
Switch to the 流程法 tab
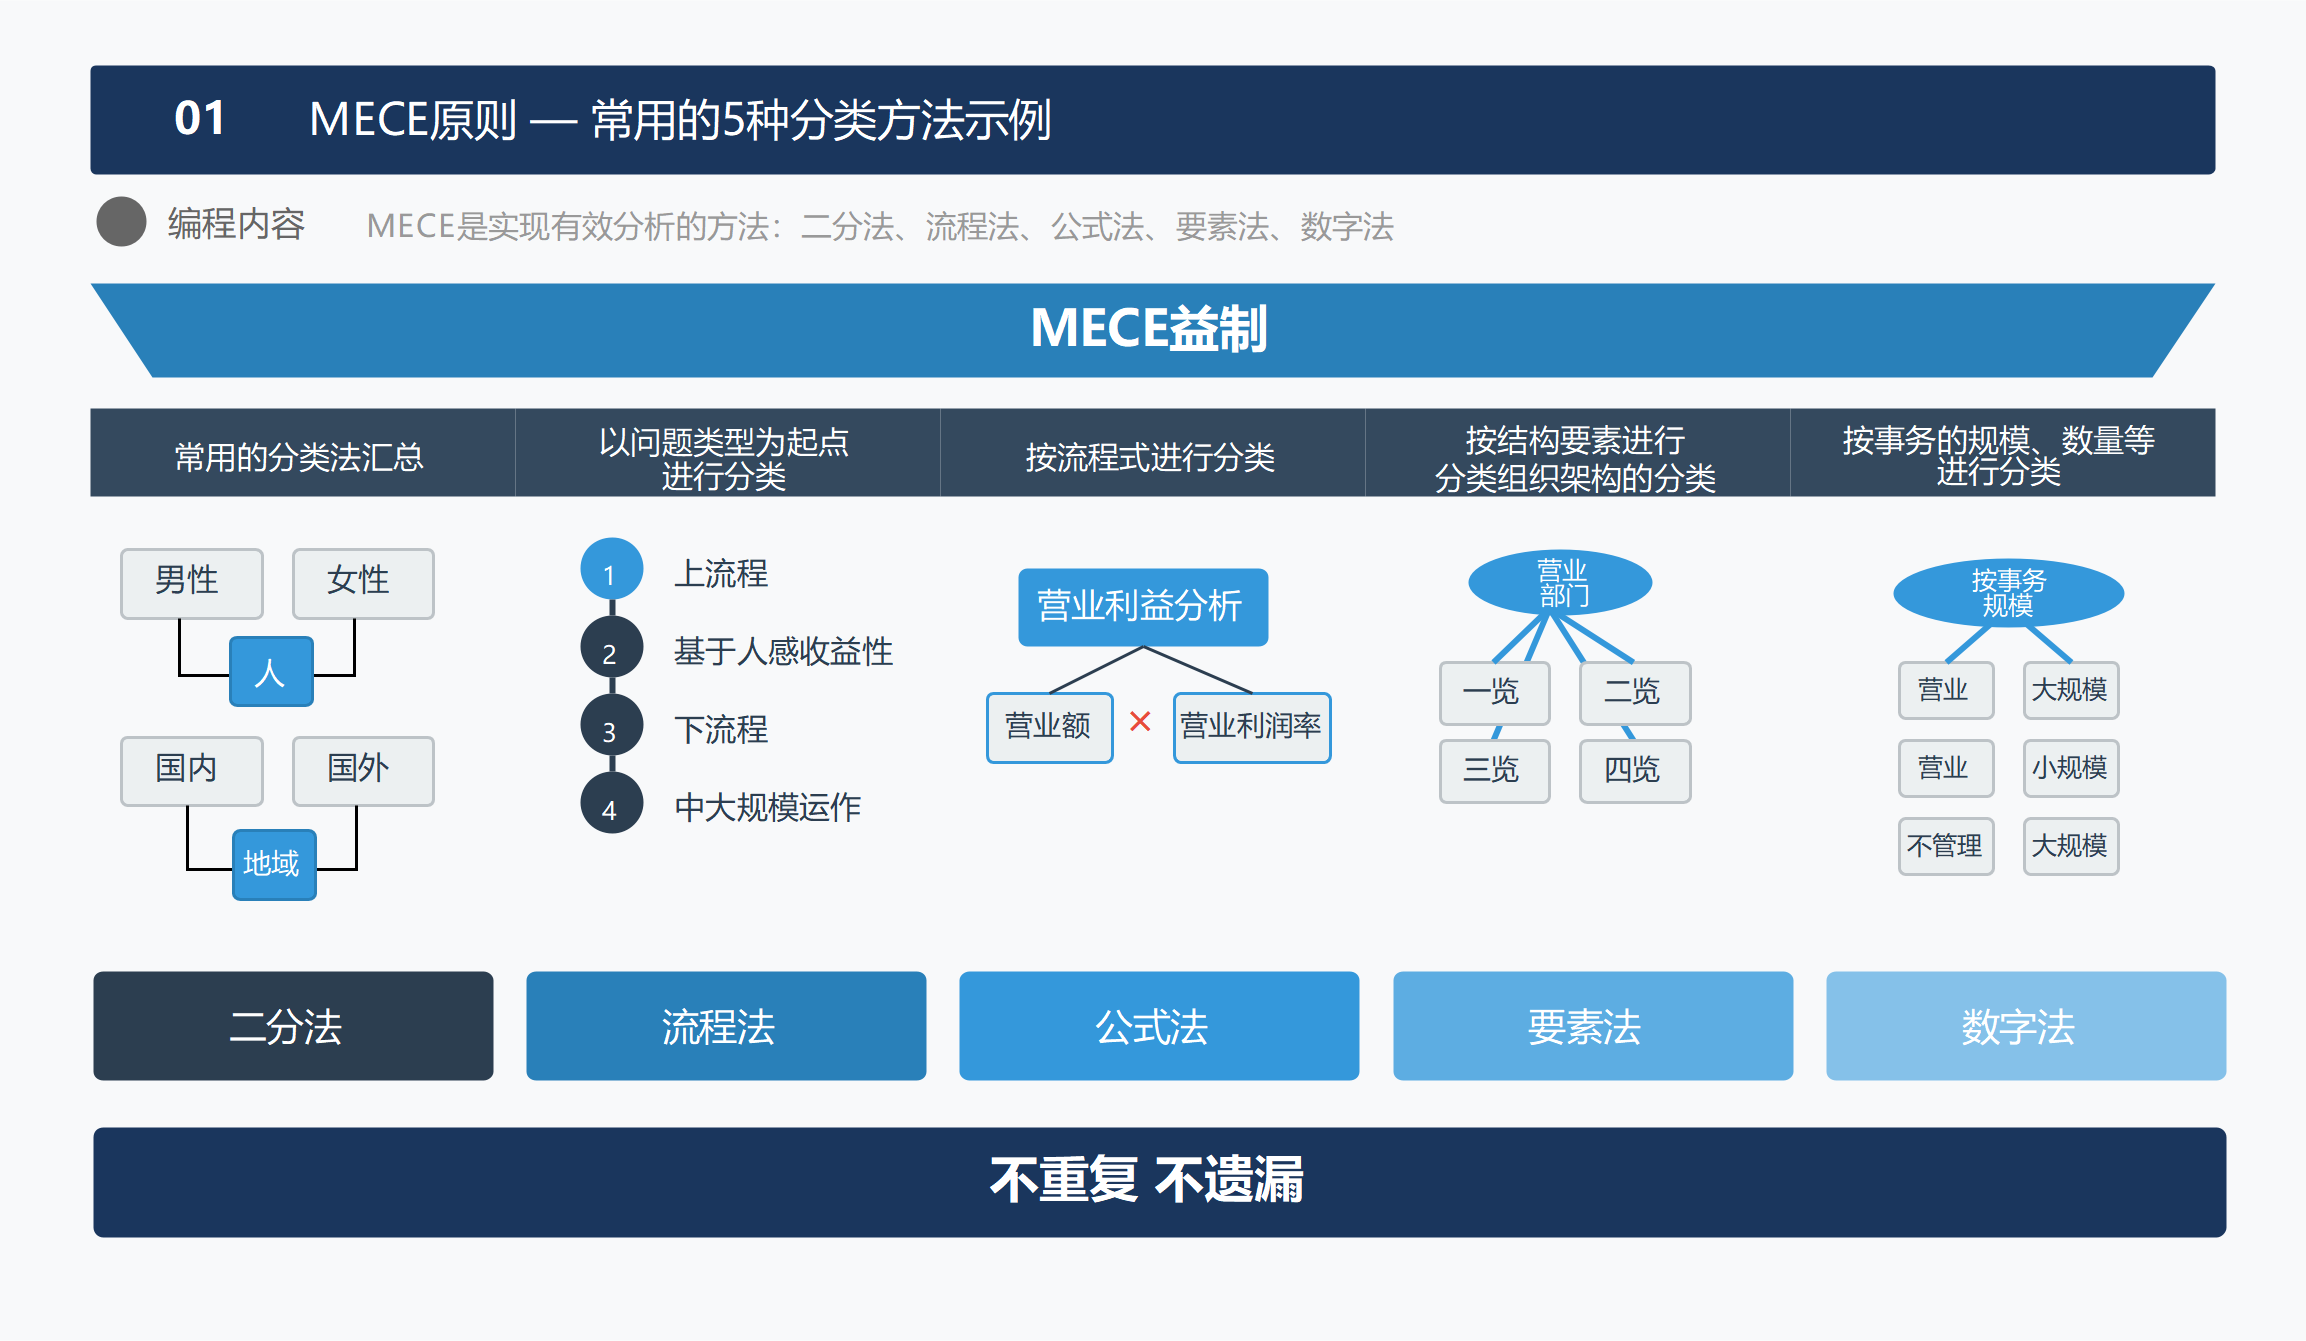(x=725, y=1026)
